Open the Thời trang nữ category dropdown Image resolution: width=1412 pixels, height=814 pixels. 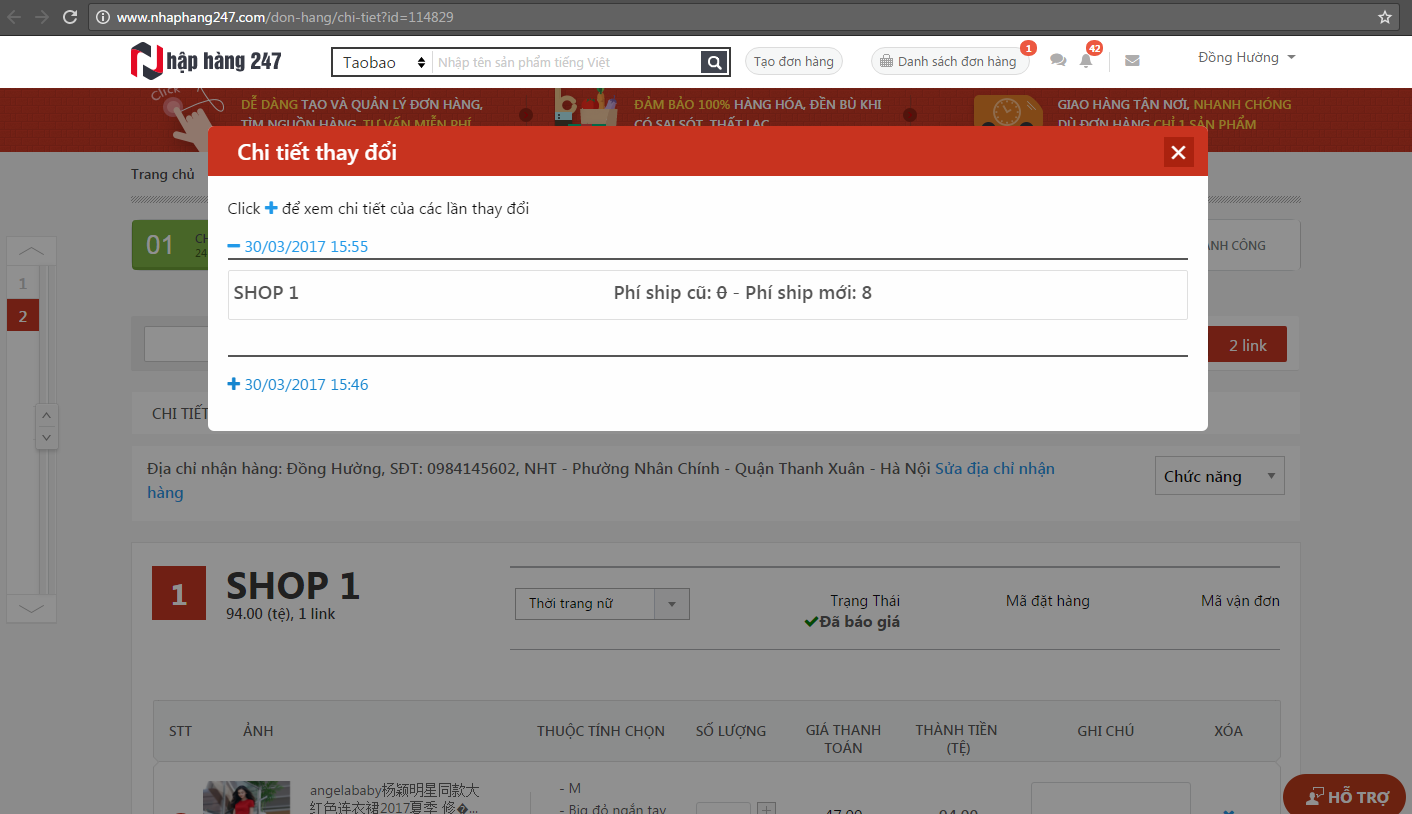(602, 604)
